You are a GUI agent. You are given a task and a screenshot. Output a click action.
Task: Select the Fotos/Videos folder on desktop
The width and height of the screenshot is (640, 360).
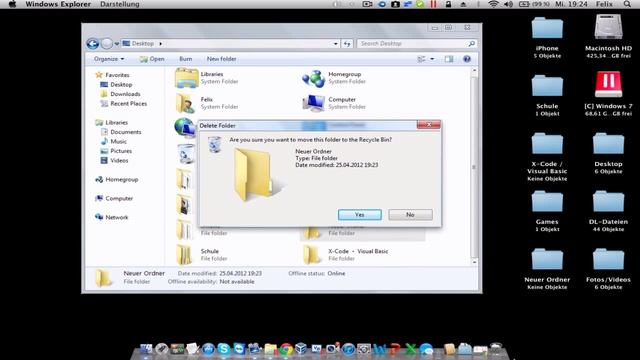pyautogui.click(x=608, y=260)
